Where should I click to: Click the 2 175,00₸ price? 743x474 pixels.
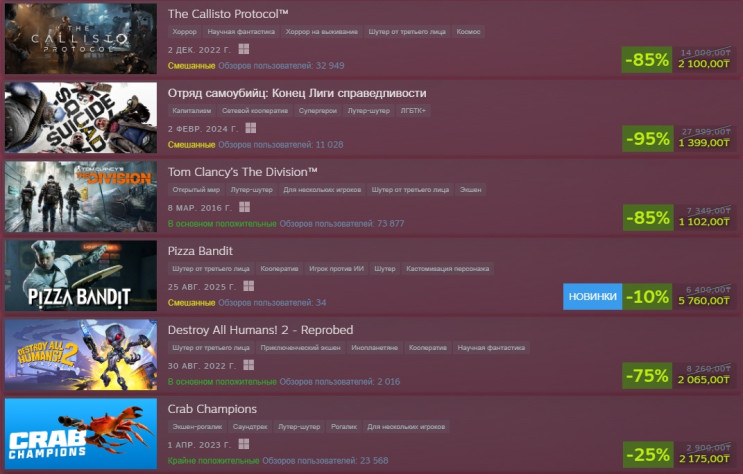coord(704,459)
